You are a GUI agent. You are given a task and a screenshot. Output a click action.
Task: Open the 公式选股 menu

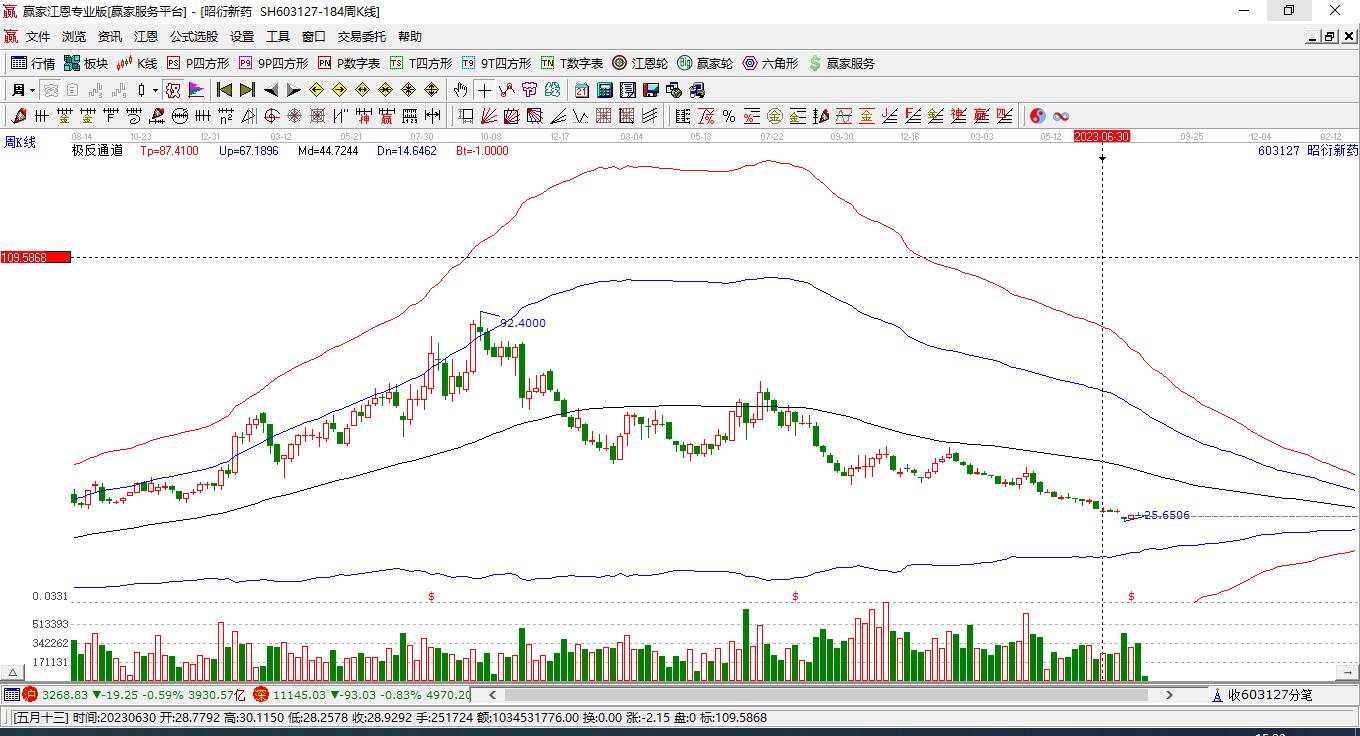pos(194,37)
